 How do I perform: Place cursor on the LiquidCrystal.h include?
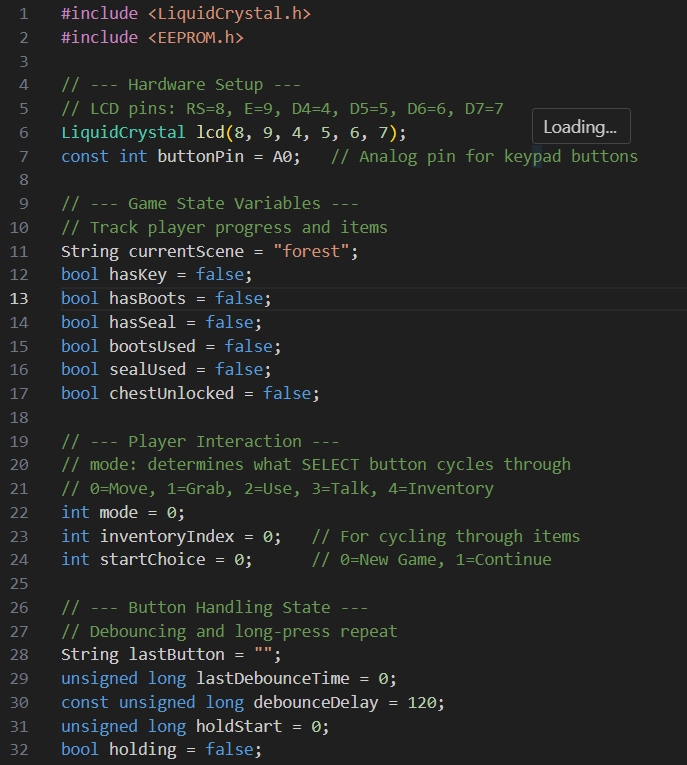coord(230,14)
